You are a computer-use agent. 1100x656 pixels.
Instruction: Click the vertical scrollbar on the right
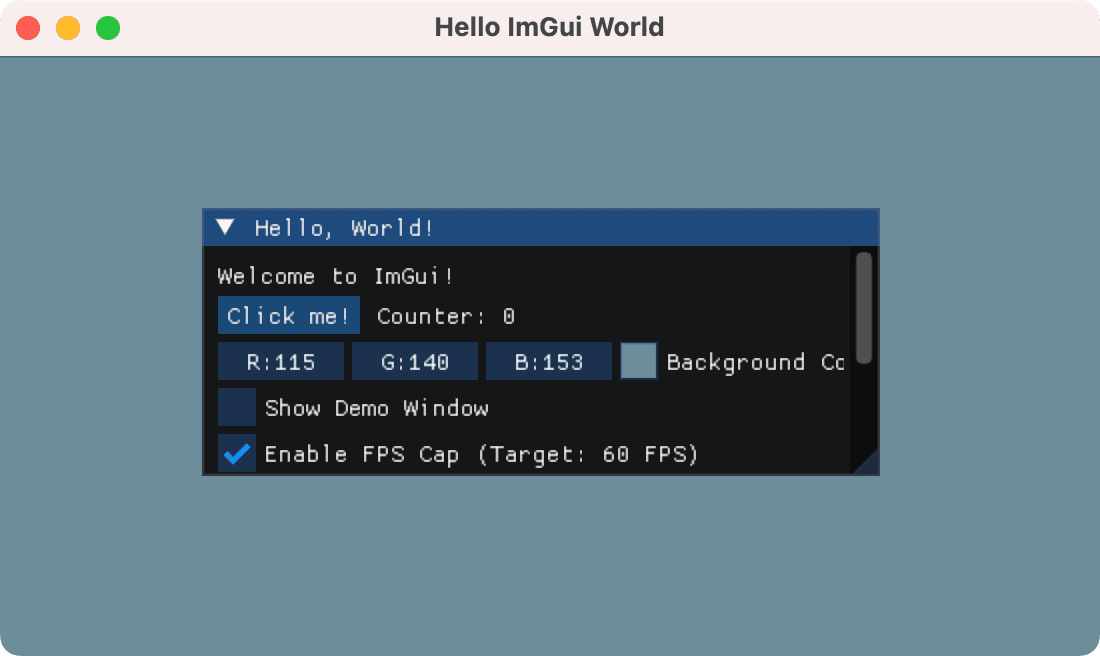[x=863, y=310]
